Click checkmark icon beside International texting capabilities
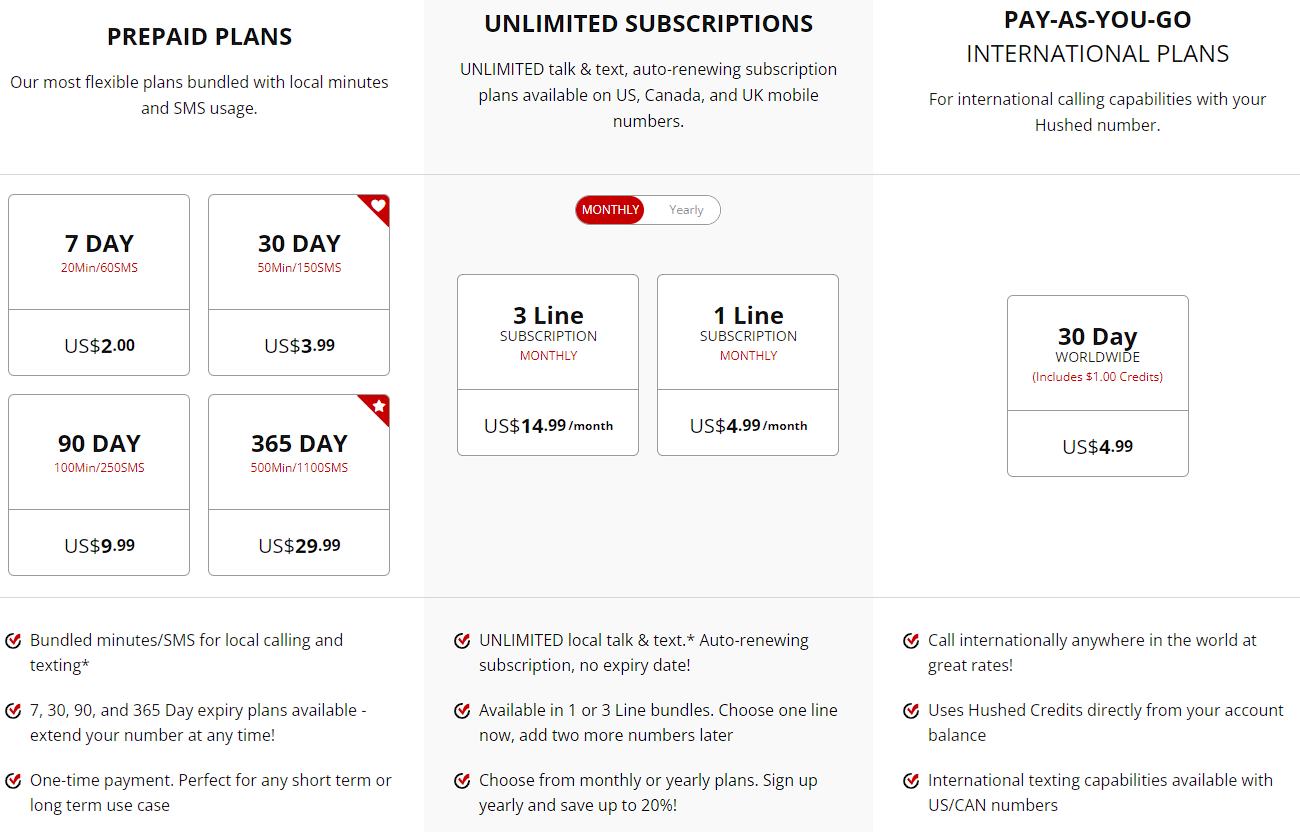This screenshot has height=832, width=1300. pyautogui.click(x=911, y=781)
